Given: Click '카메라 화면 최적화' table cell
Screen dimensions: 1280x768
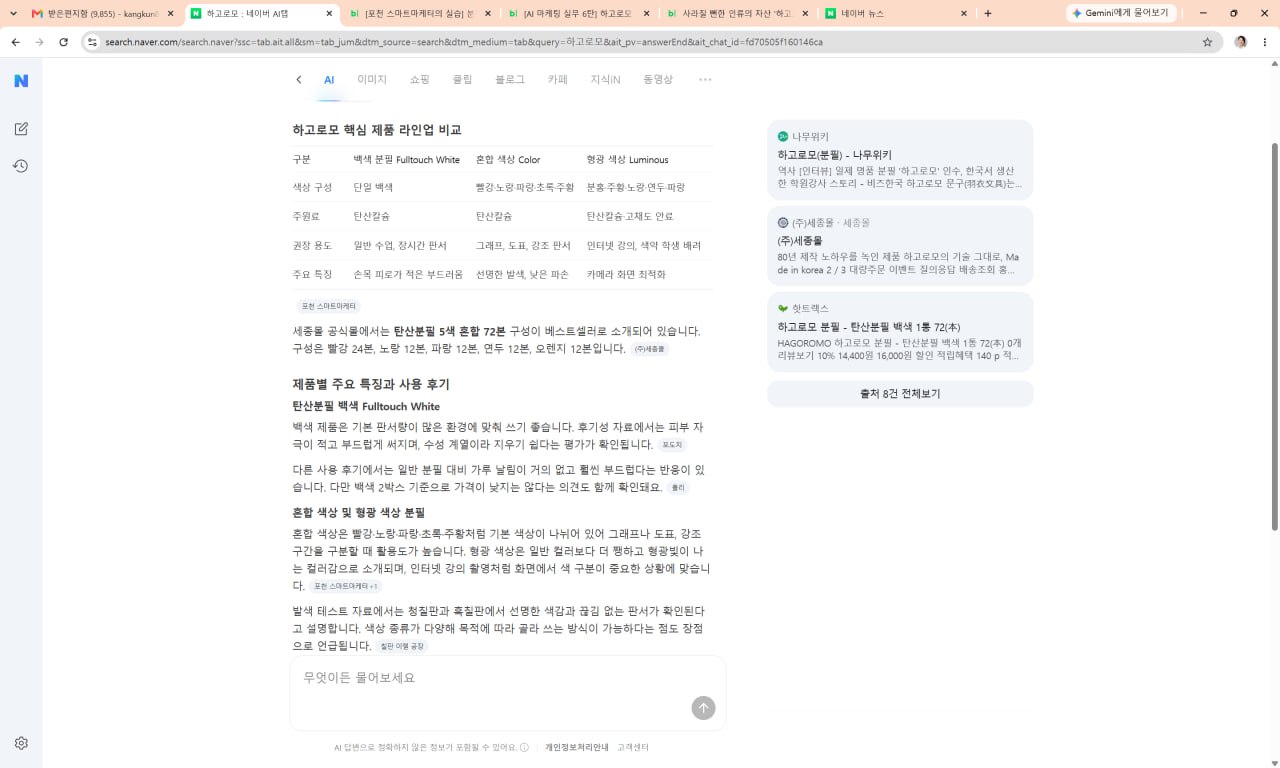Looking at the screenshot, I should pyautogui.click(x=626, y=274).
